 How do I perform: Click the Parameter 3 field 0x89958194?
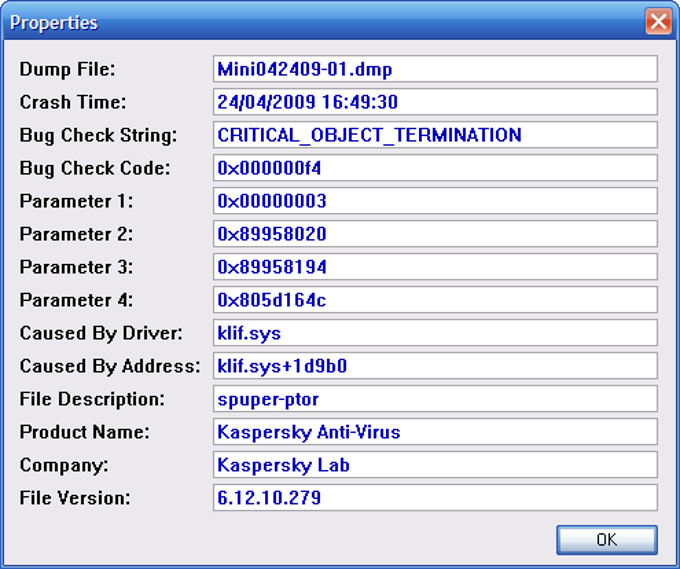pos(435,266)
